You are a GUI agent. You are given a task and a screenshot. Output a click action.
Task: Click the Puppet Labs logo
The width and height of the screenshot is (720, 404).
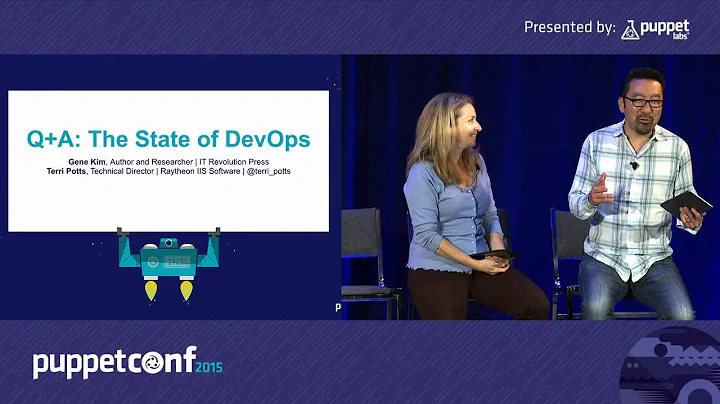pyautogui.click(x=655, y=29)
